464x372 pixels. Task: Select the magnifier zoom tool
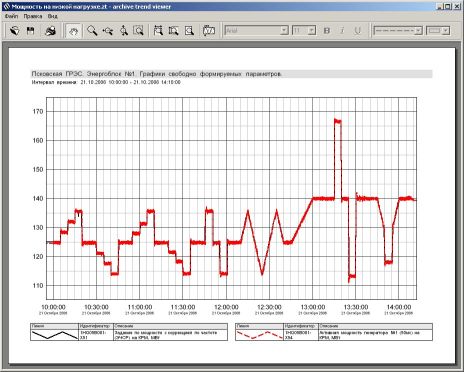[92, 31]
